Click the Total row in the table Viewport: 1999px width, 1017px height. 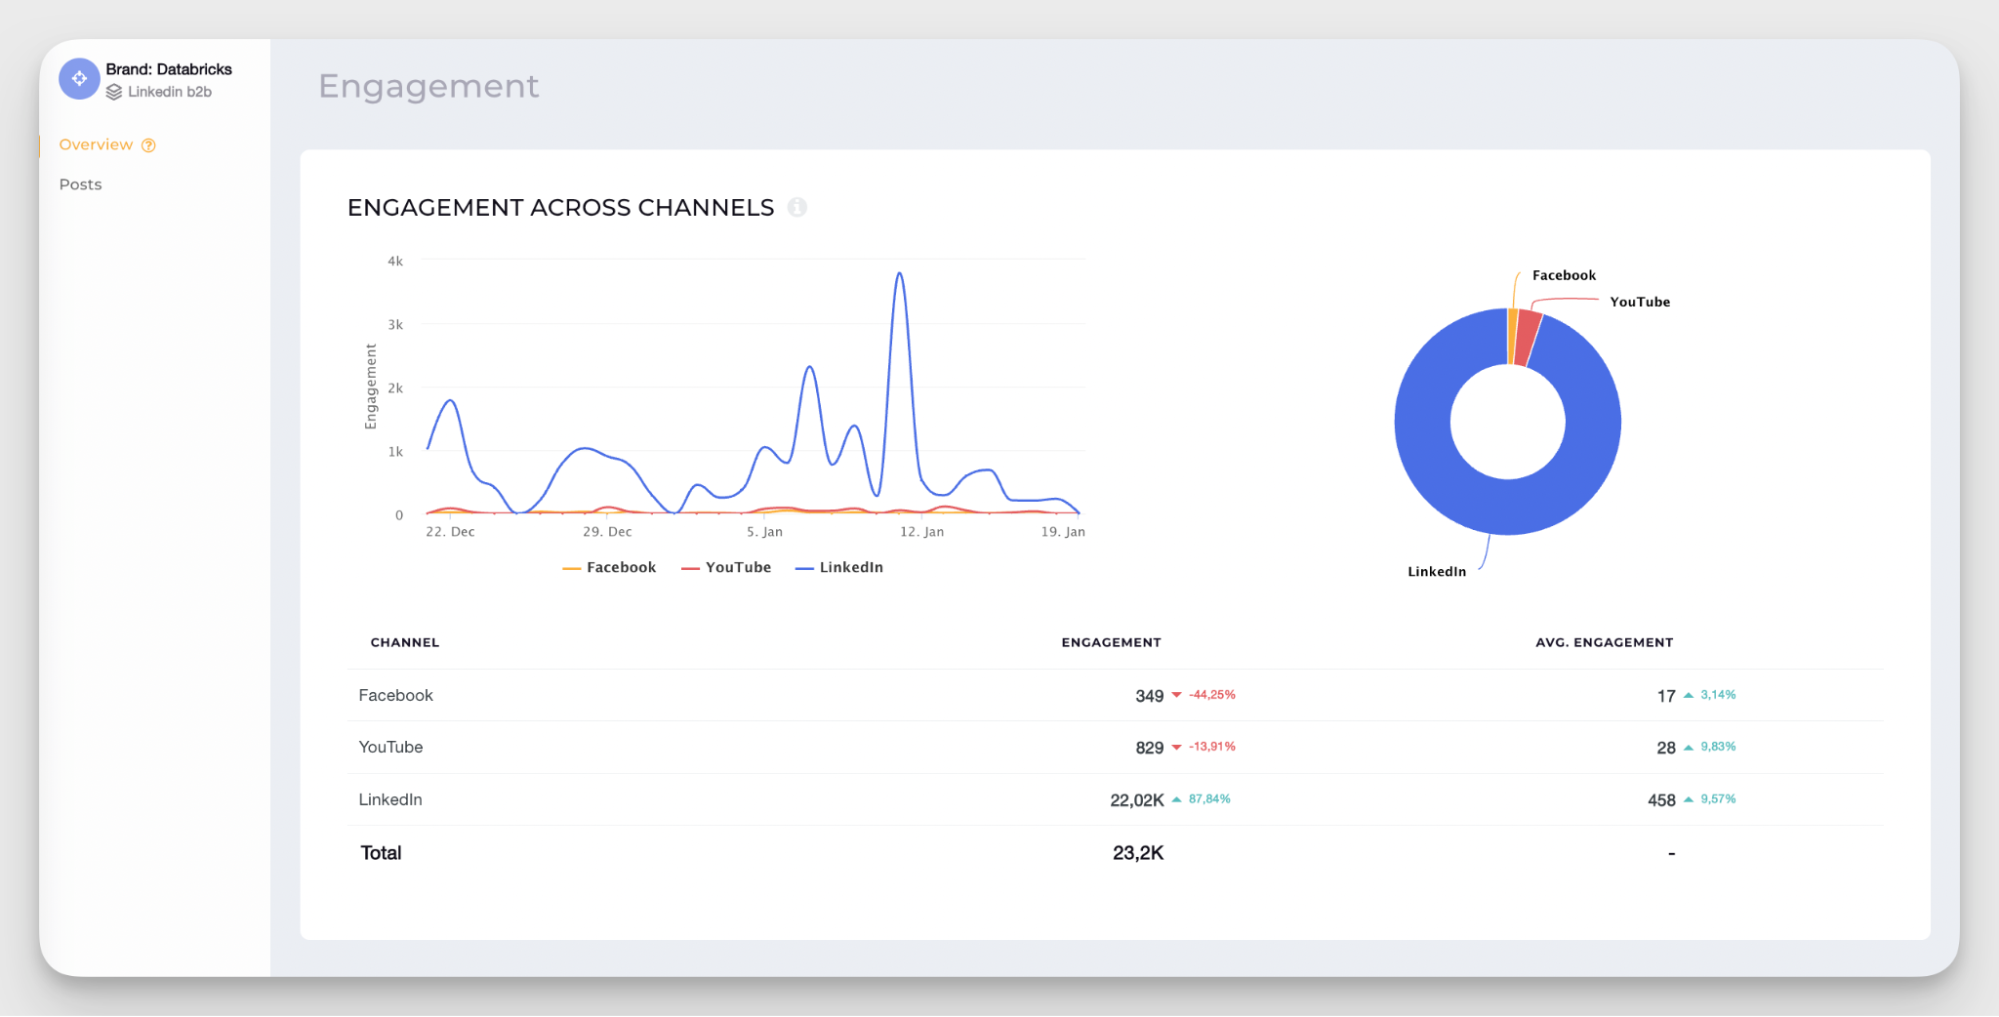[x=380, y=852]
